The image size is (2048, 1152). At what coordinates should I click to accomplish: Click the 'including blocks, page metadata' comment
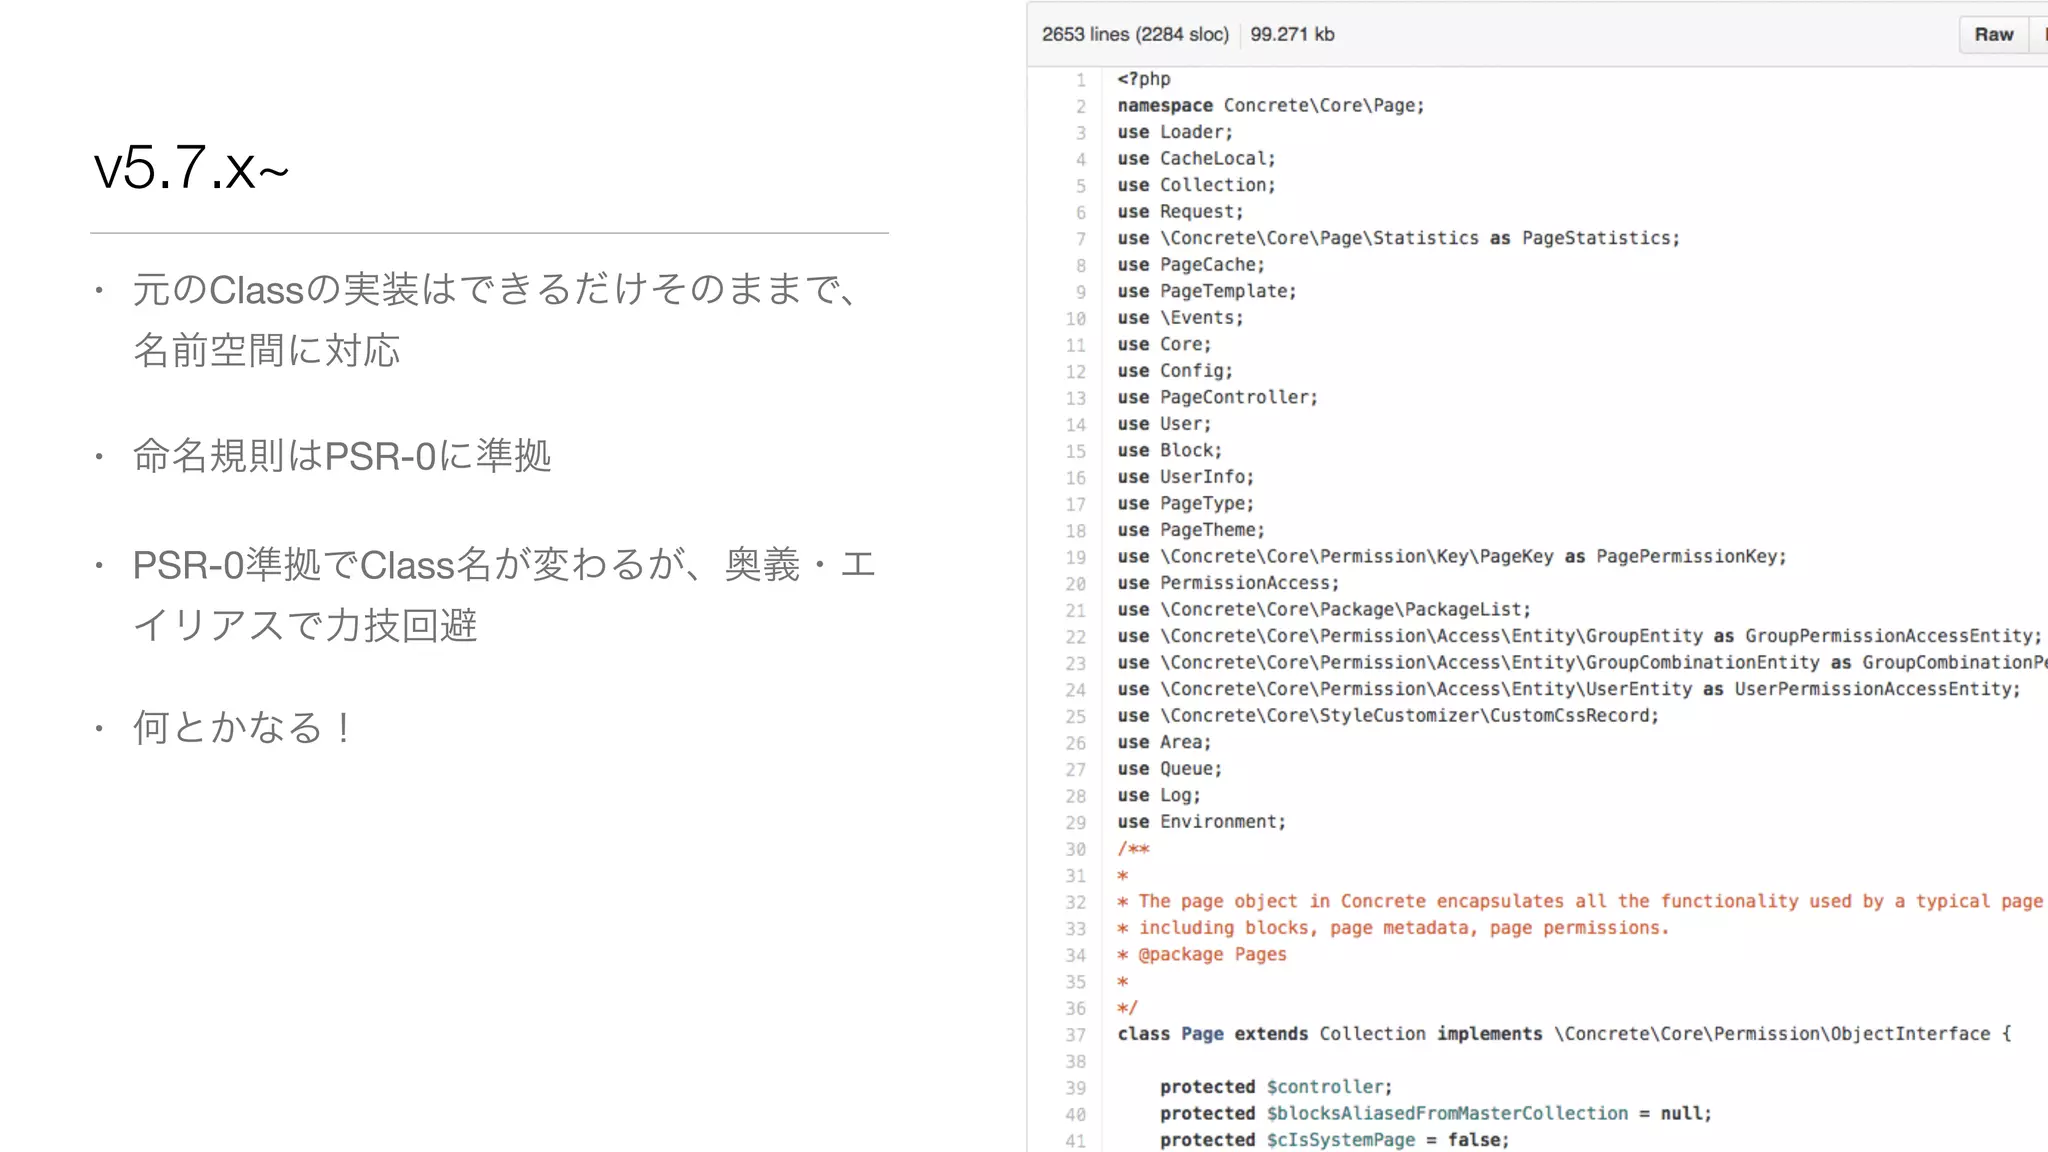click(1394, 927)
